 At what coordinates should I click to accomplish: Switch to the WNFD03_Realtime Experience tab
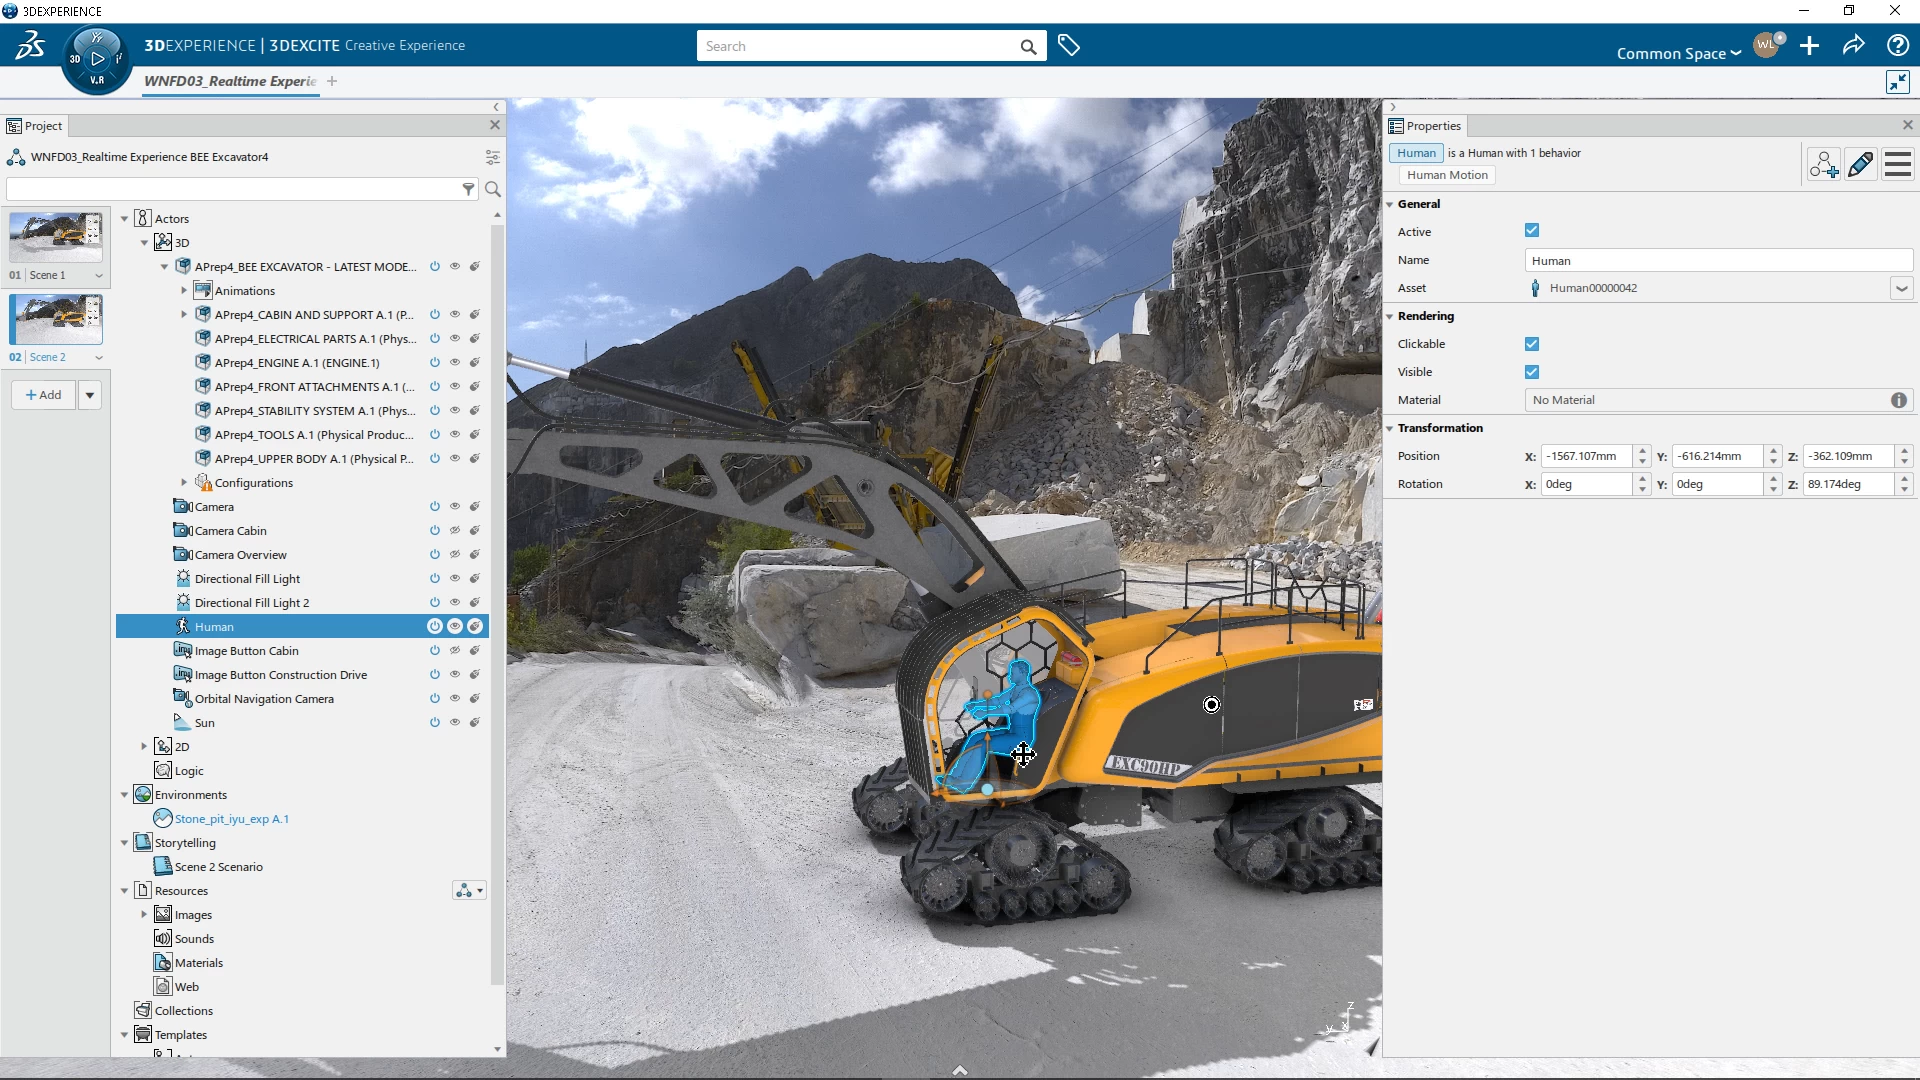[x=229, y=82]
